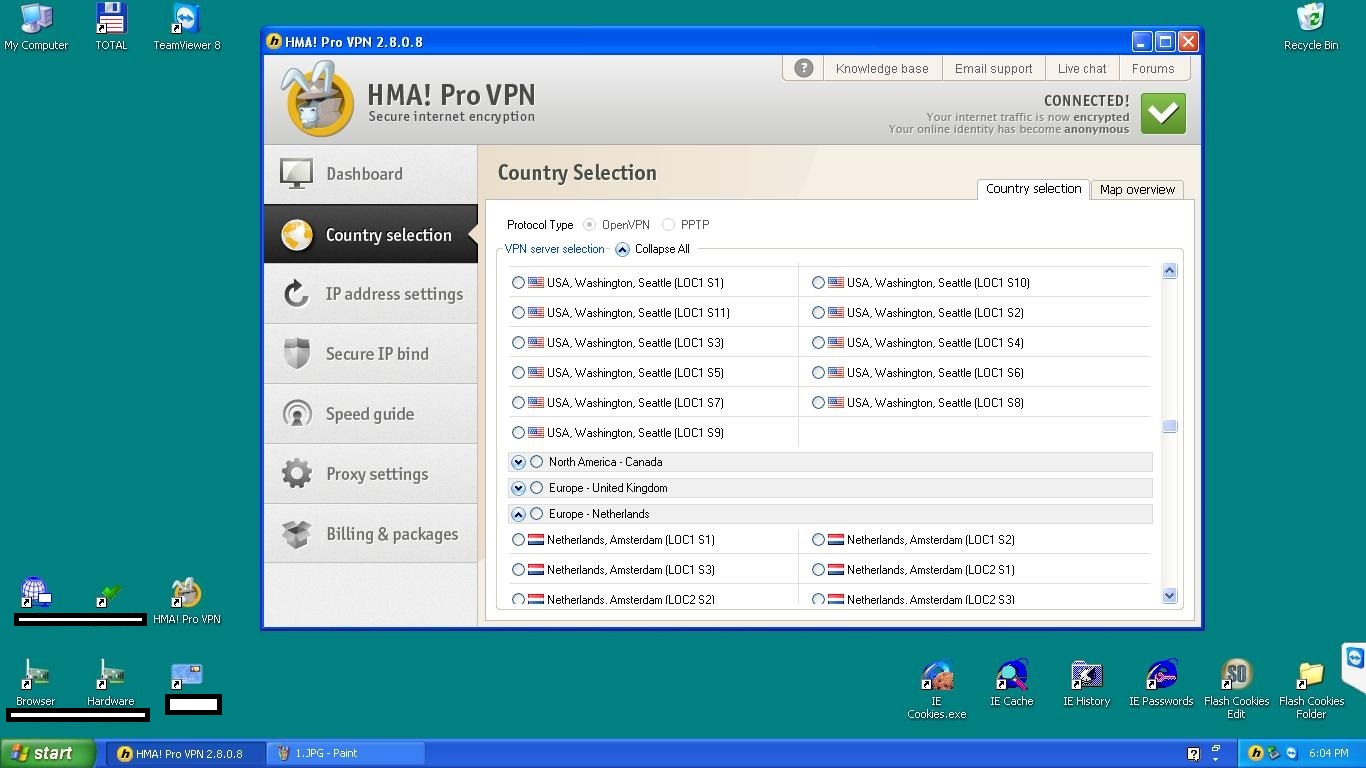Click the Proxy settings gear icon
This screenshot has width=1366, height=768.
(296, 474)
